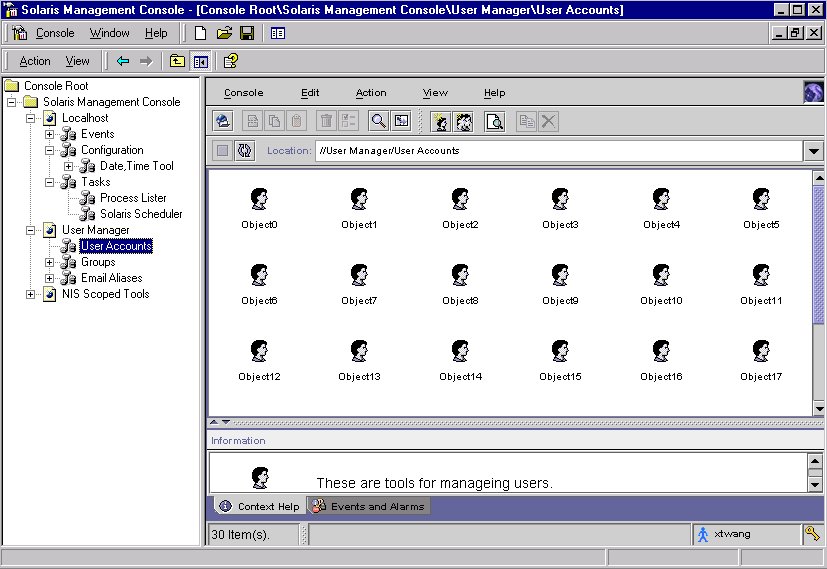The height and width of the screenshot is (569, 827).
Task: Click the xtwang user icon in the status bar
Action: click(703, 534)
